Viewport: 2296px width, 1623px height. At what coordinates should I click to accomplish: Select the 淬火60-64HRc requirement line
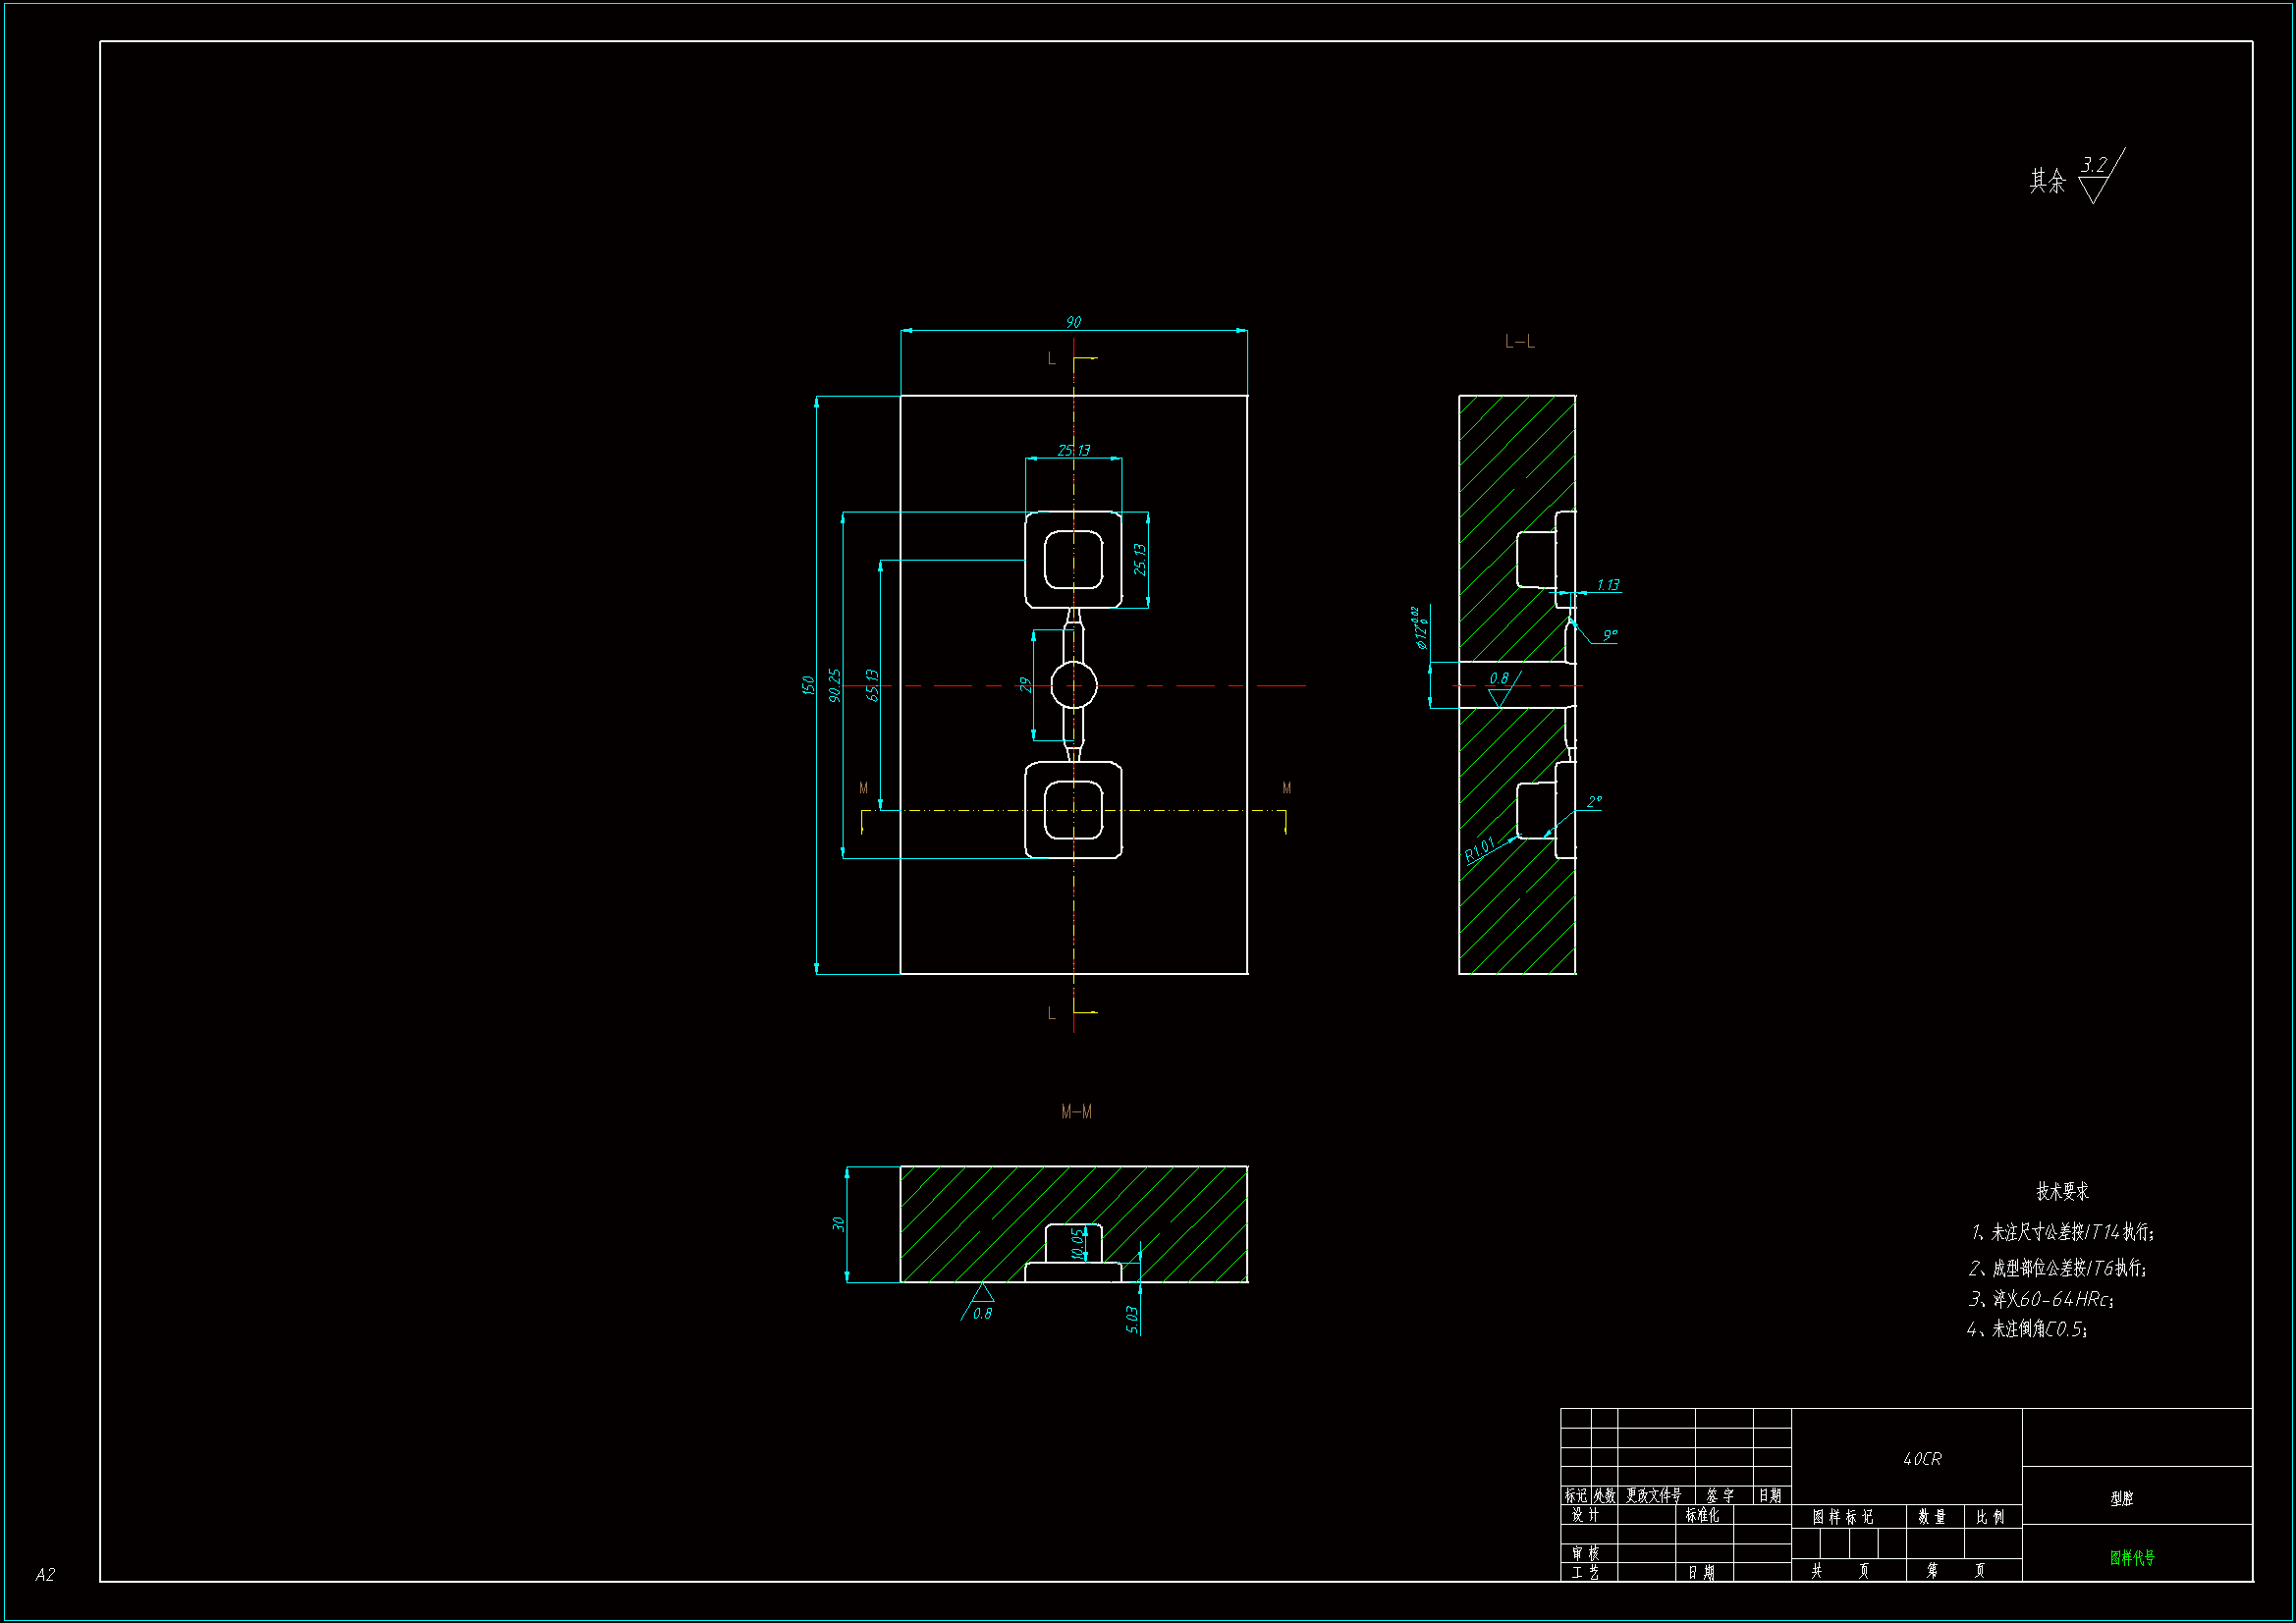(2041, 1299)
